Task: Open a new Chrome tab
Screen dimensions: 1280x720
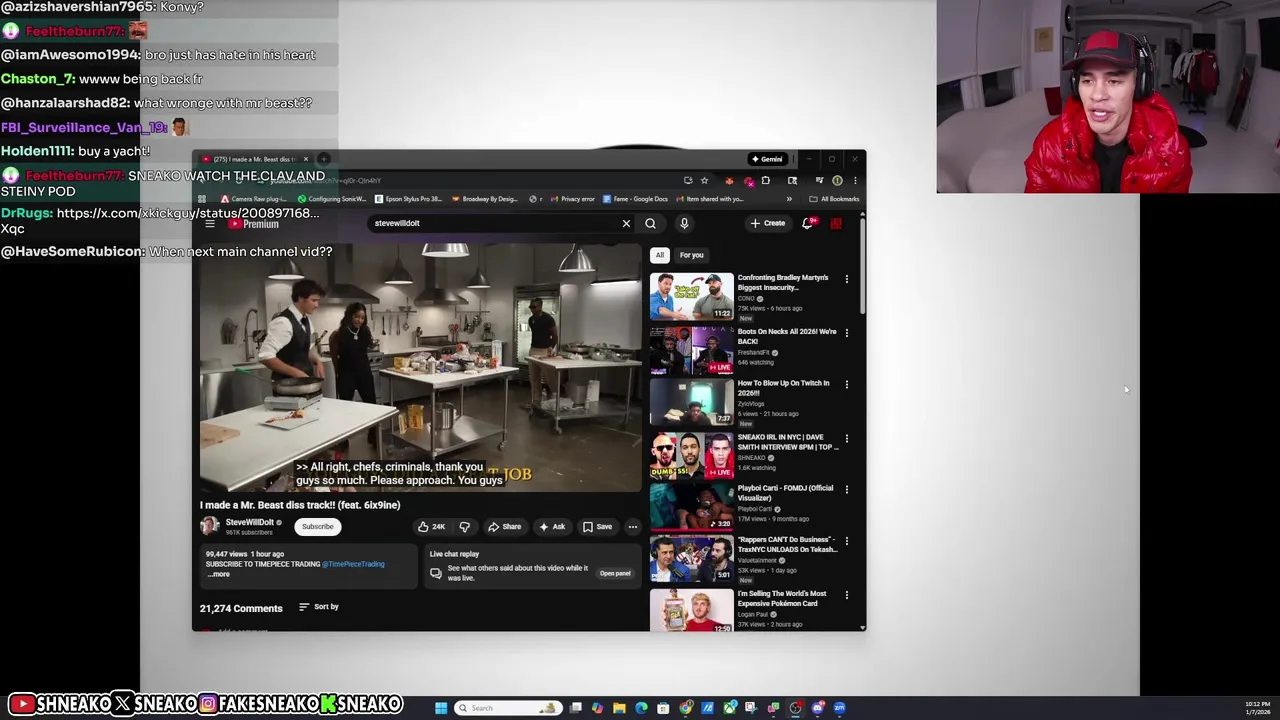Action: coord(323,159)
